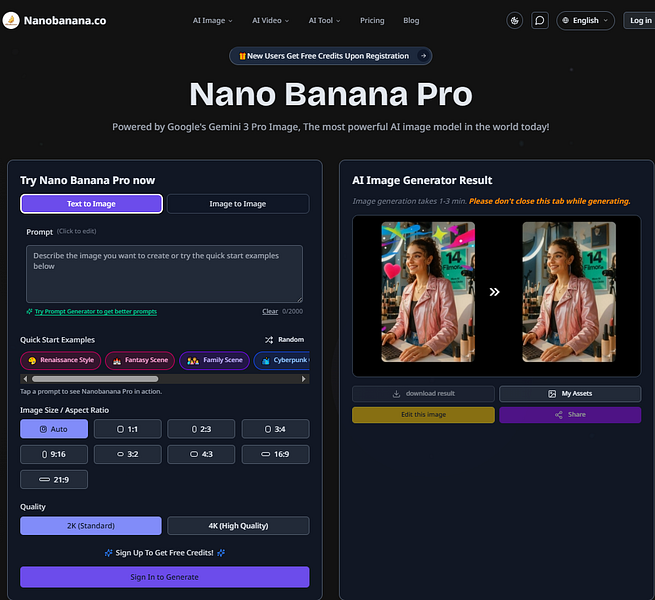Screen dimensions: 655x600
Task: Select the 3:4 aspect ratio
Action: tap(276, 429)
